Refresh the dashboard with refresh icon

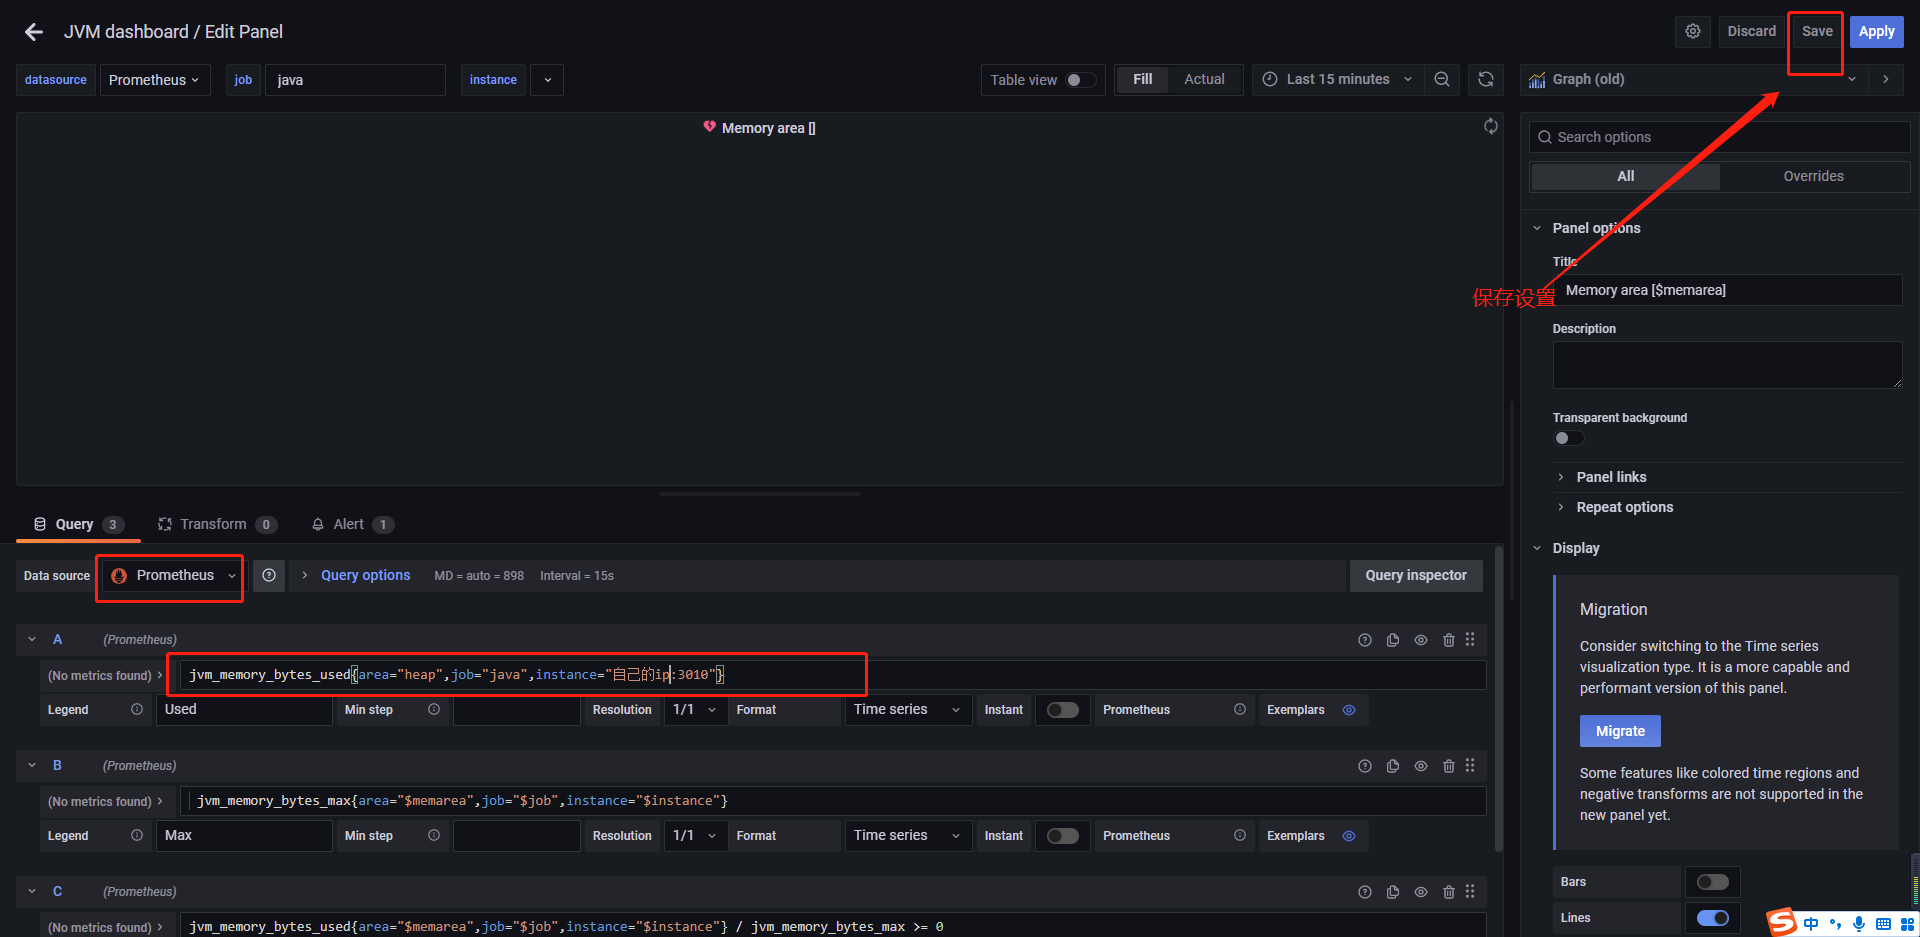coord(1486,80)
